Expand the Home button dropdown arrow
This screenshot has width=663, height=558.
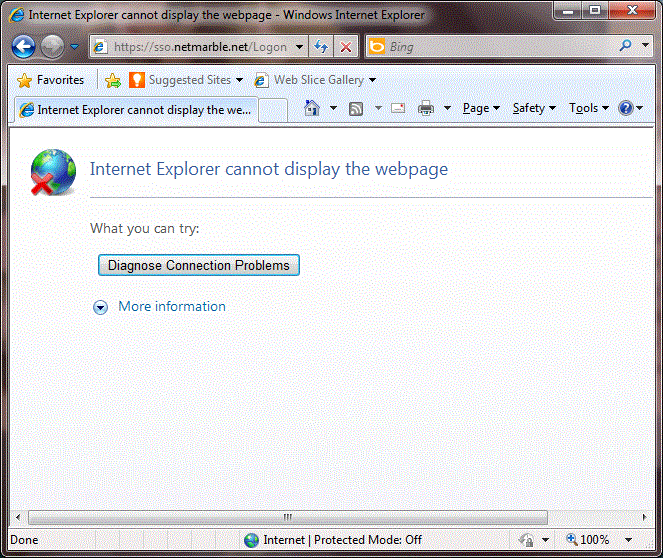334,108
